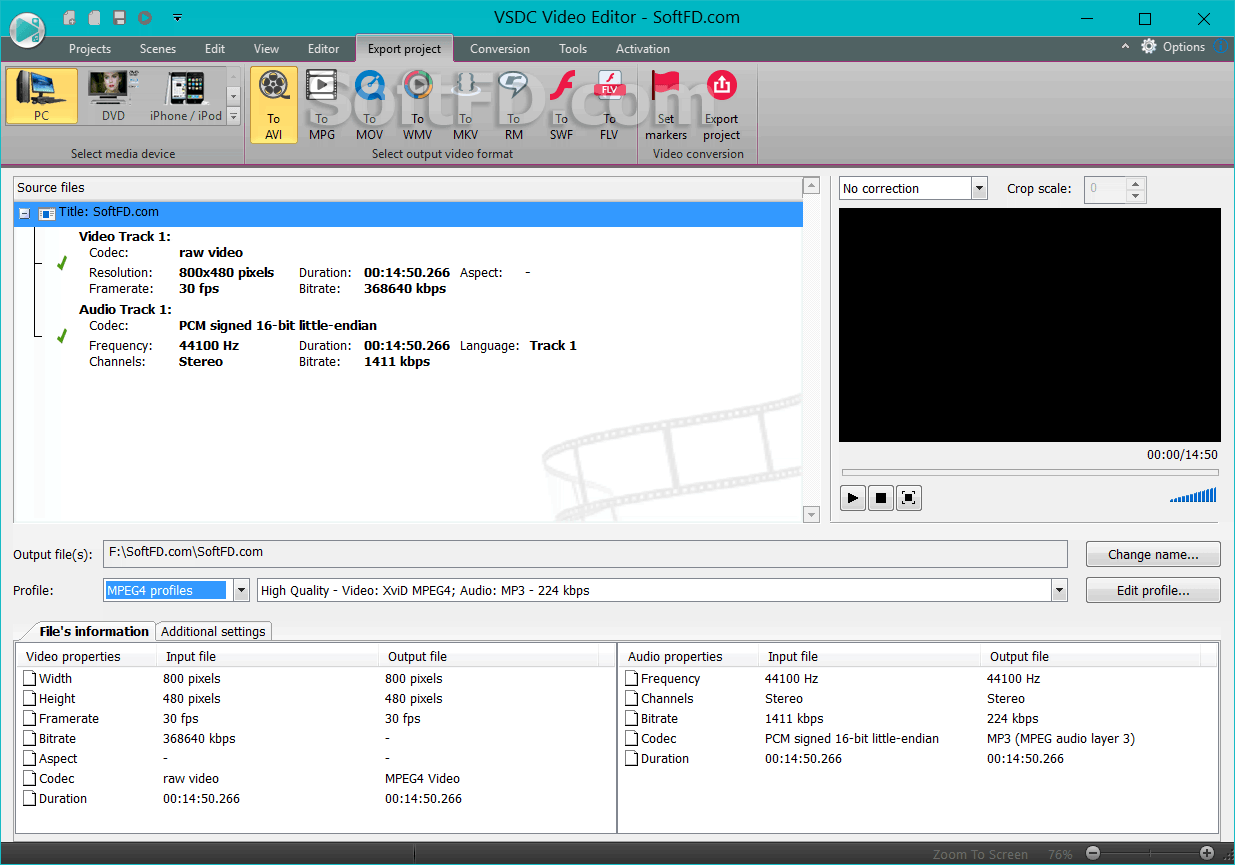Open the Conversion ribbon tab
The width and height of the screenshot is (1235, 865).
click(500, 48)
